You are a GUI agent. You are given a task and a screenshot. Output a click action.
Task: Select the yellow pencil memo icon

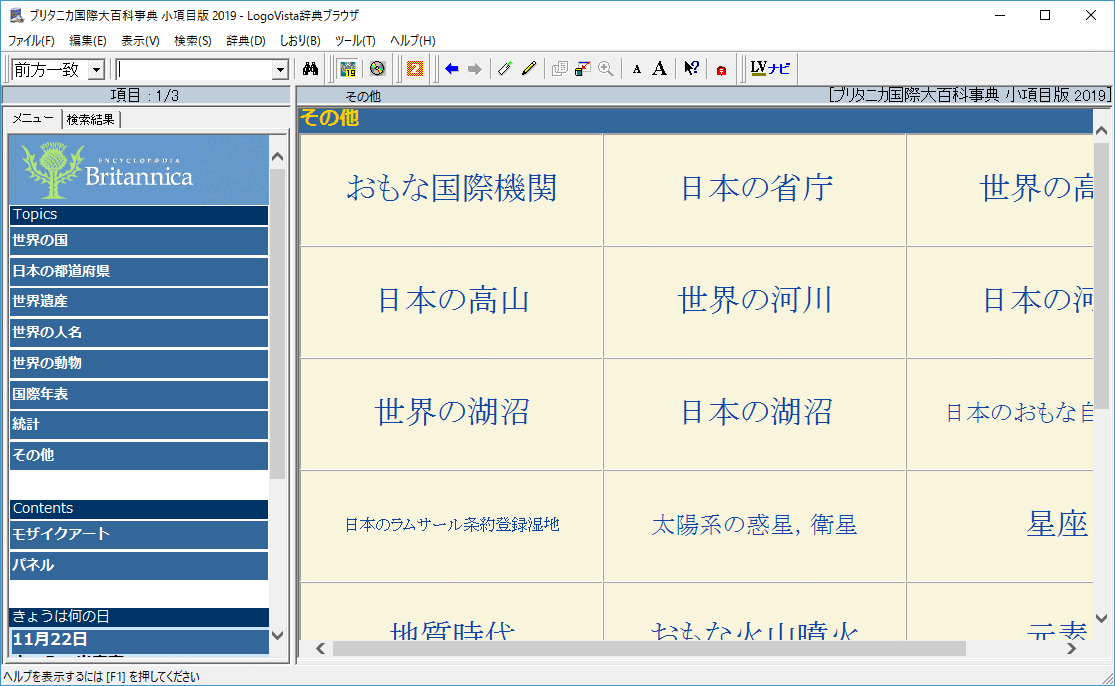click(529, 69)
